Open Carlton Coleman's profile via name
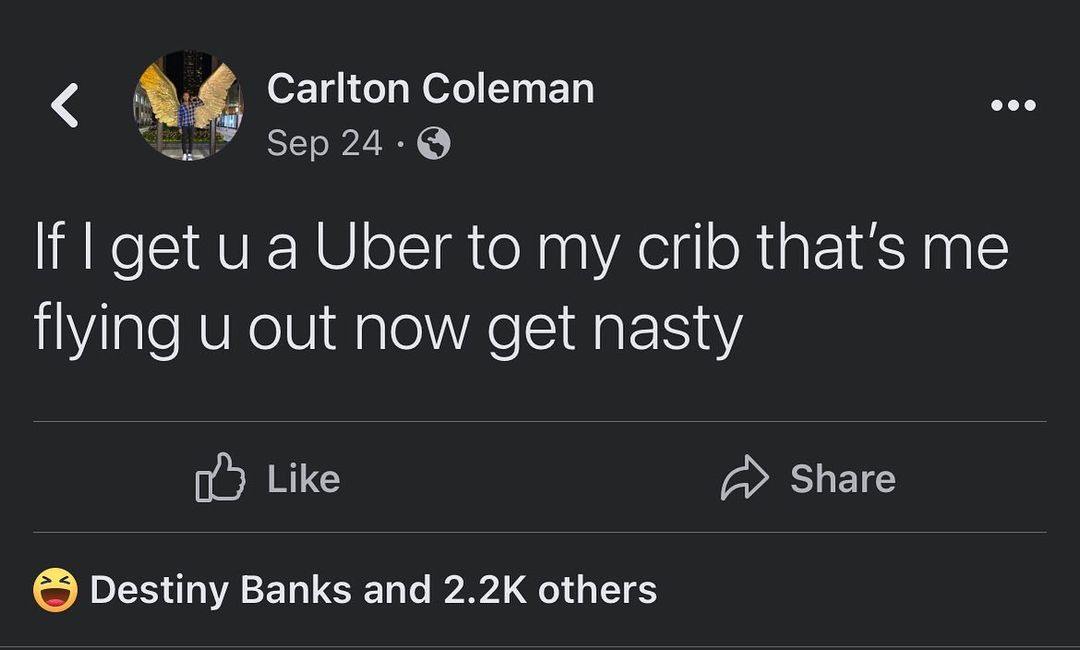The width and height of the screenshot is (1080, 650). pyautogui.click(x=430, y=89)
